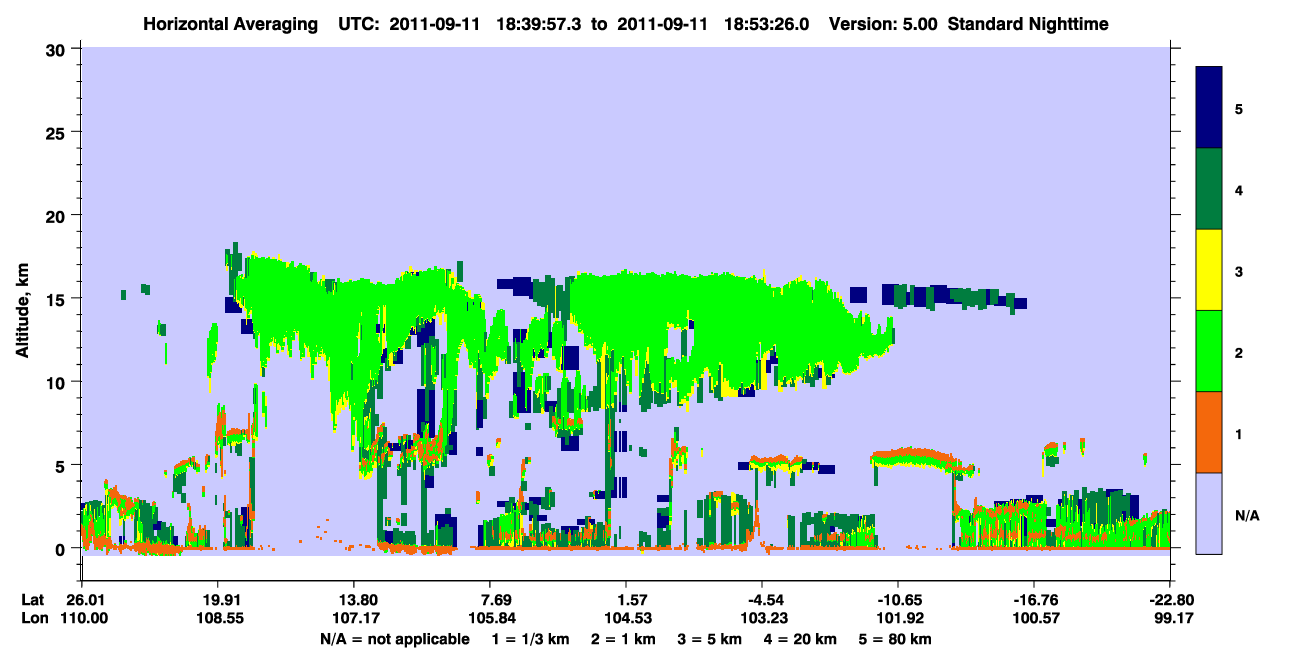Click the yellow colorbar segment labeled 3

tap(1209, 270)
